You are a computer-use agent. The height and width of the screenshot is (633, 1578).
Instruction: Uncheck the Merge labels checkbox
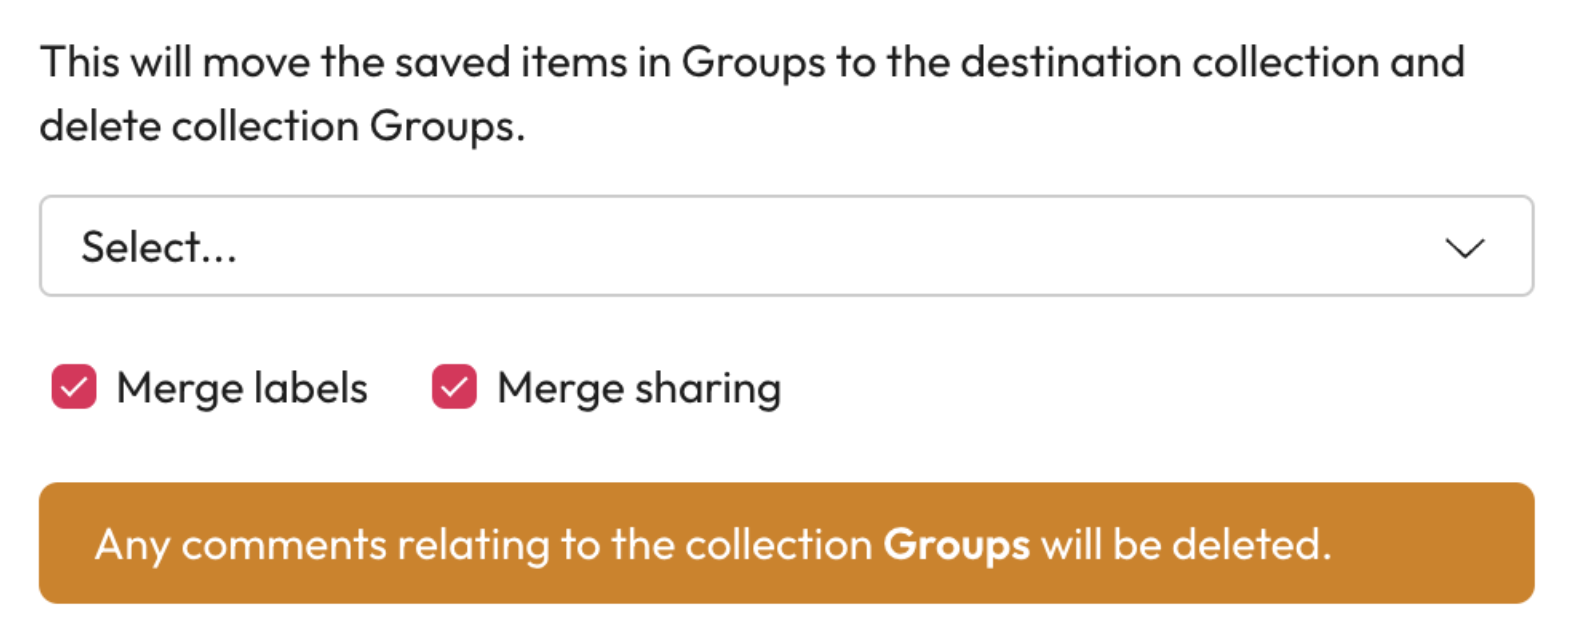(74, 388)
